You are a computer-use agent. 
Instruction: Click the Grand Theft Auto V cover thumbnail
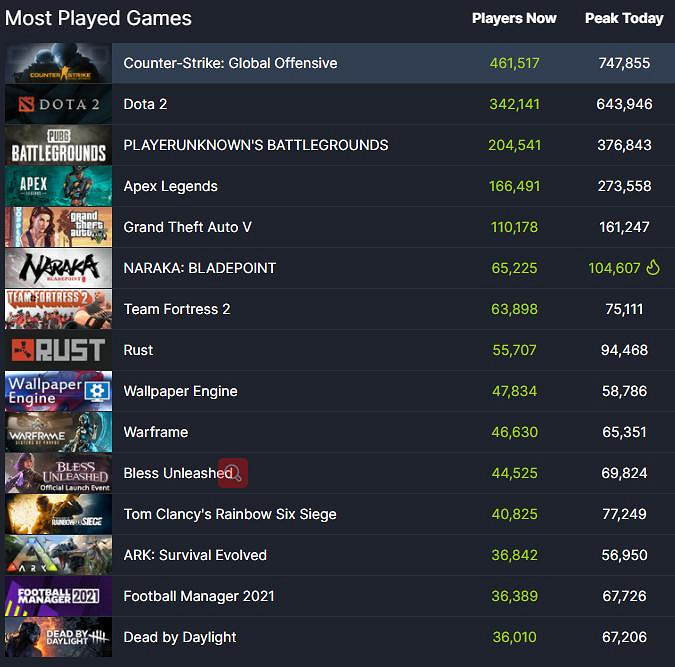58,227
